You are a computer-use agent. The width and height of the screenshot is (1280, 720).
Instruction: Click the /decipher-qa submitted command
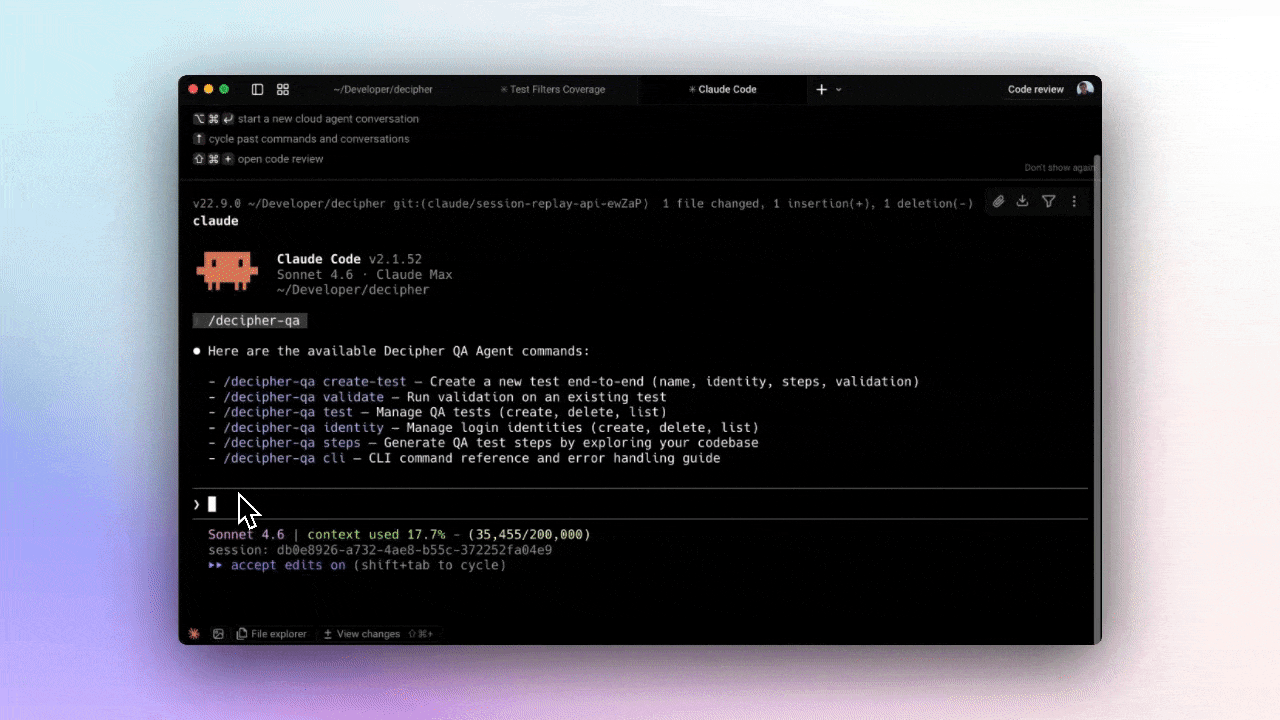click(250, 321)
